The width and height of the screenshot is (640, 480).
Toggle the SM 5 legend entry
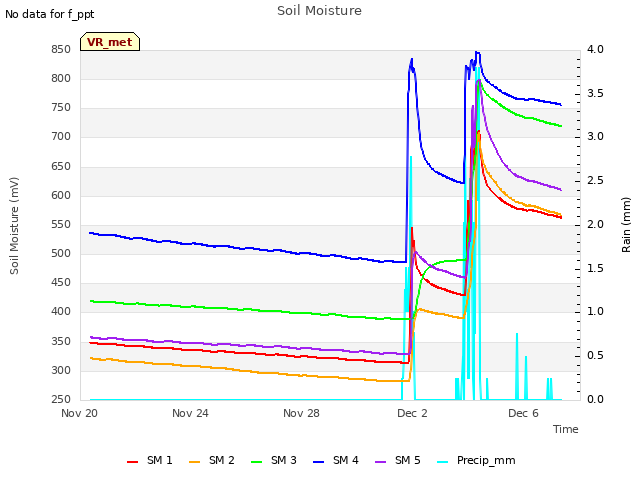click(398, 460)
